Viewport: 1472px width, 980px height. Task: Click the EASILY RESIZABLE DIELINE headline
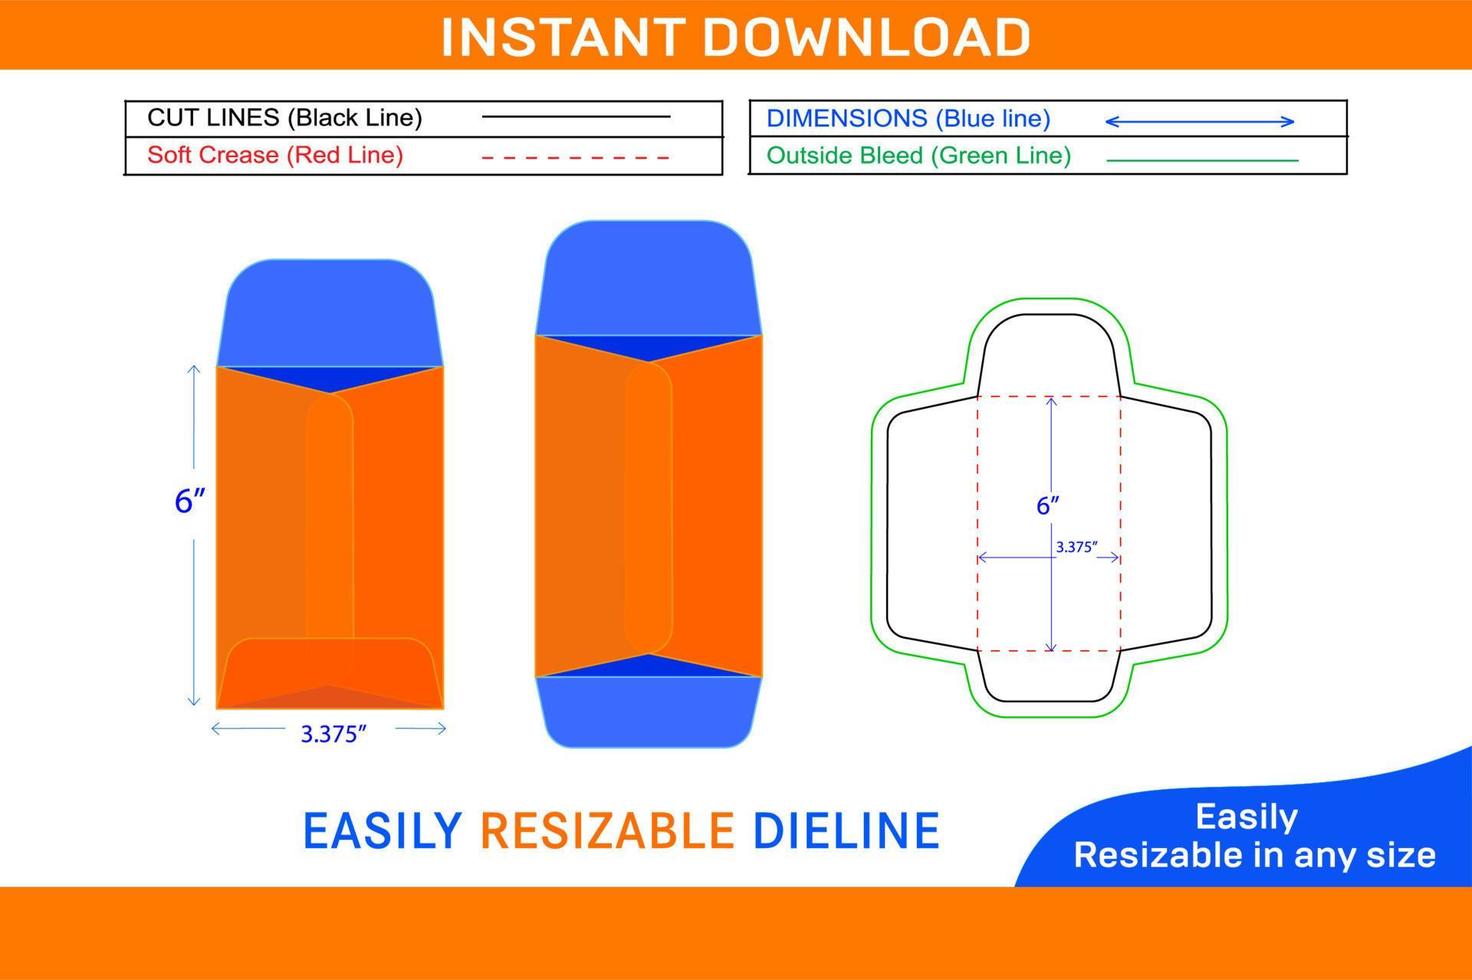coord(621,831)
